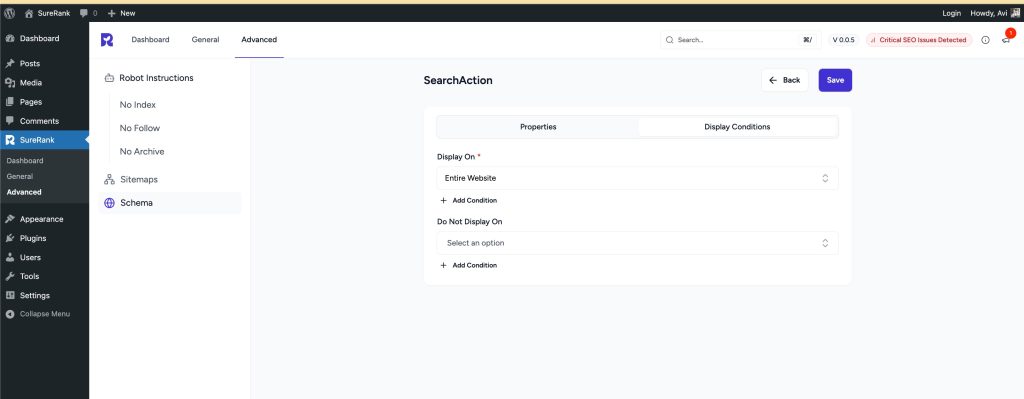Switch to the Advanced tab in SureRank header
The image size is (1024, 399).
pos(259,40)
